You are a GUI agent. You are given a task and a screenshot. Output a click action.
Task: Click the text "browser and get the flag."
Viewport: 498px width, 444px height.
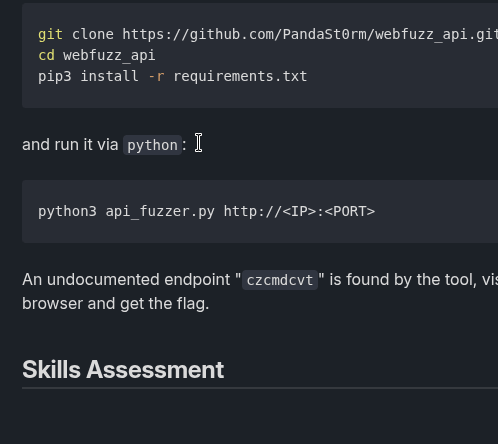coord(115,304)
